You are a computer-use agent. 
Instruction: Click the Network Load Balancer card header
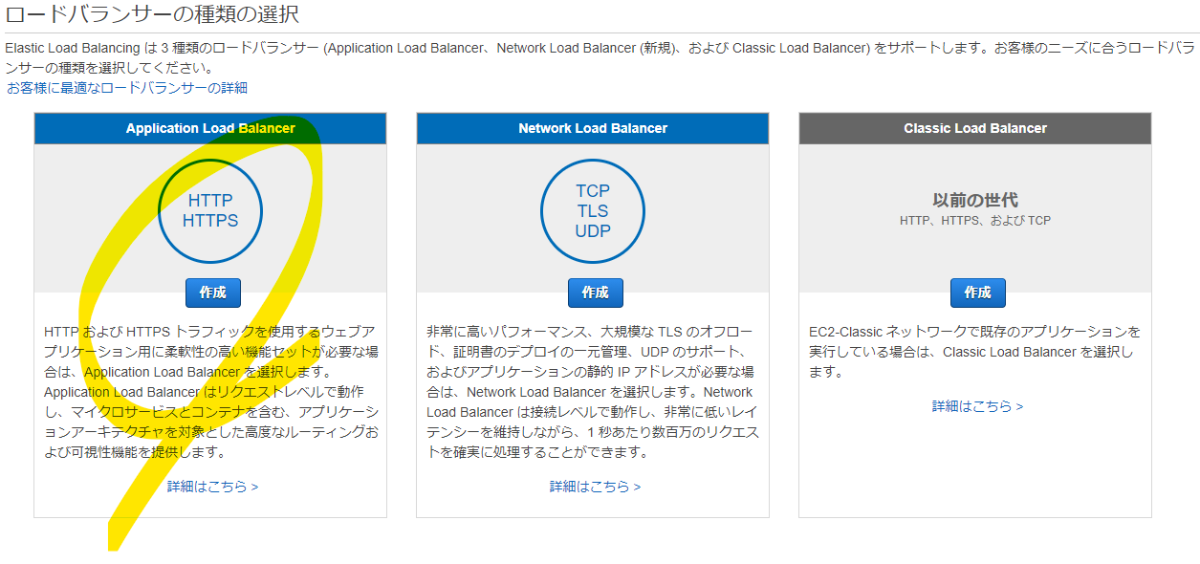pyautogui.click(x=593, y=128)
